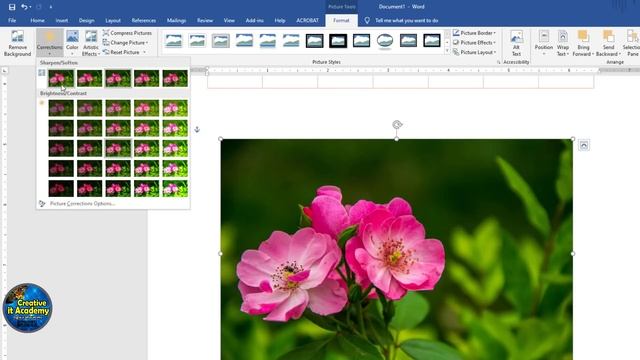The height and width of the screenshot is (360, 640).
Task: Click the pink flower picture
Action: pyautogui.click(x=397, y=249)
